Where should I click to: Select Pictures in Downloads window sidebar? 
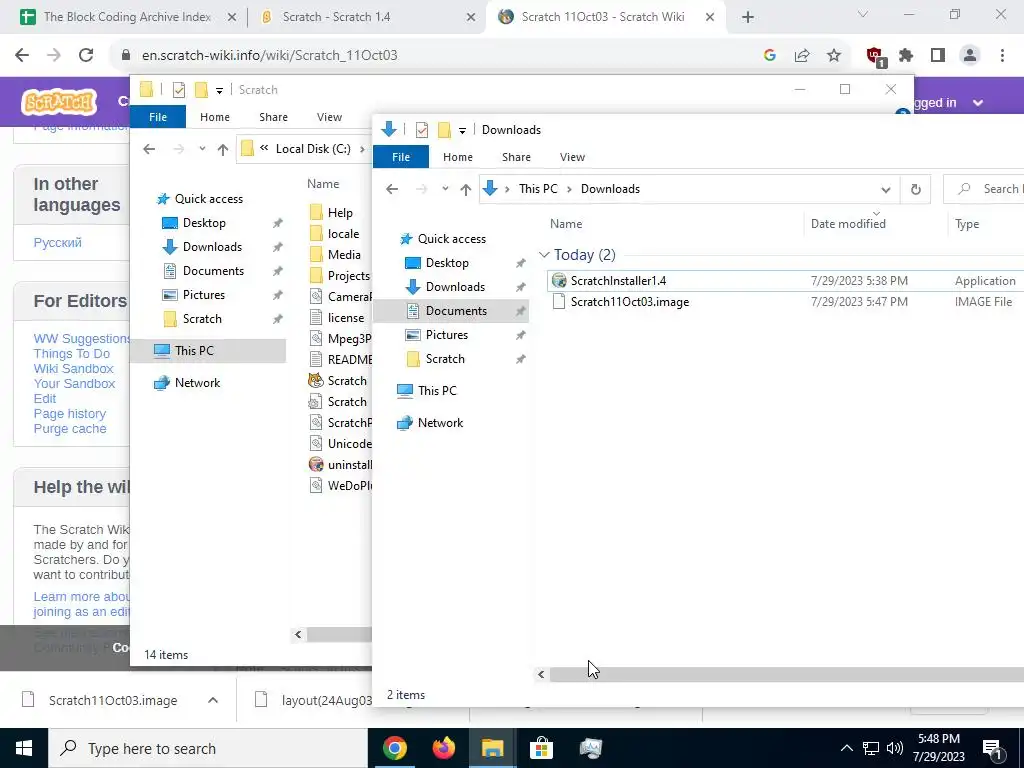point(447,335)
